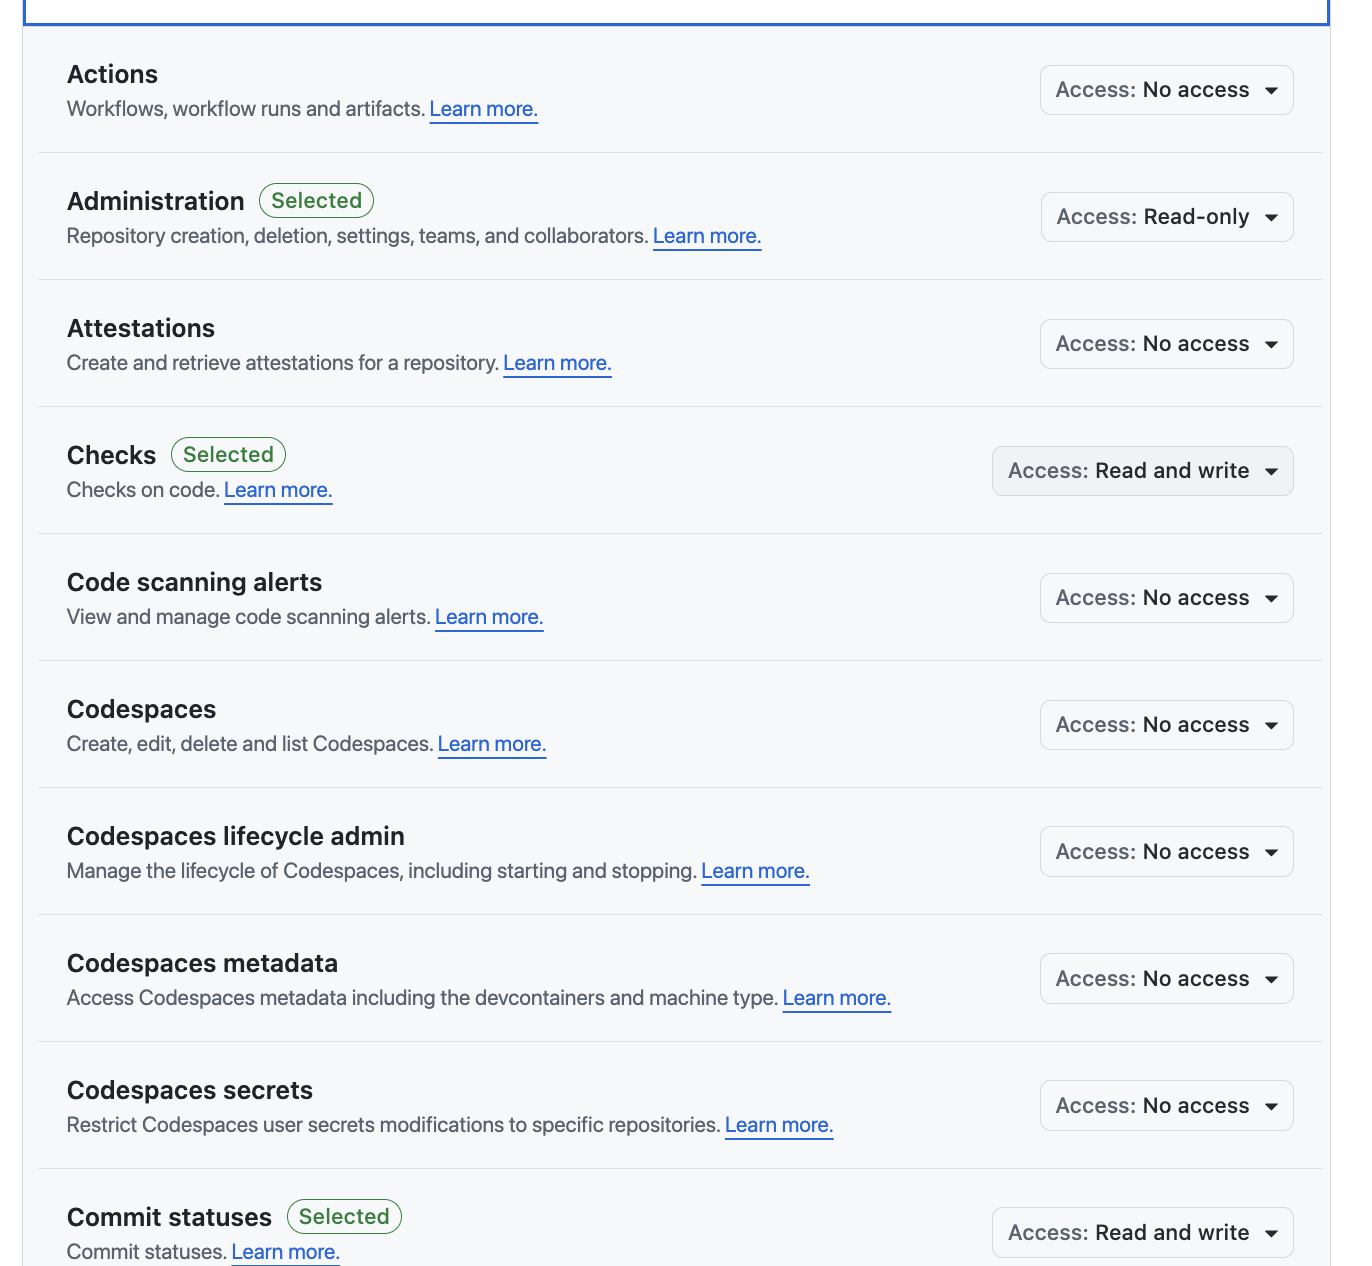The height and width of the screenshot is (1266, 1372).
Task: Click 'View and manage code scanning alerts' text
Action: 249,617
